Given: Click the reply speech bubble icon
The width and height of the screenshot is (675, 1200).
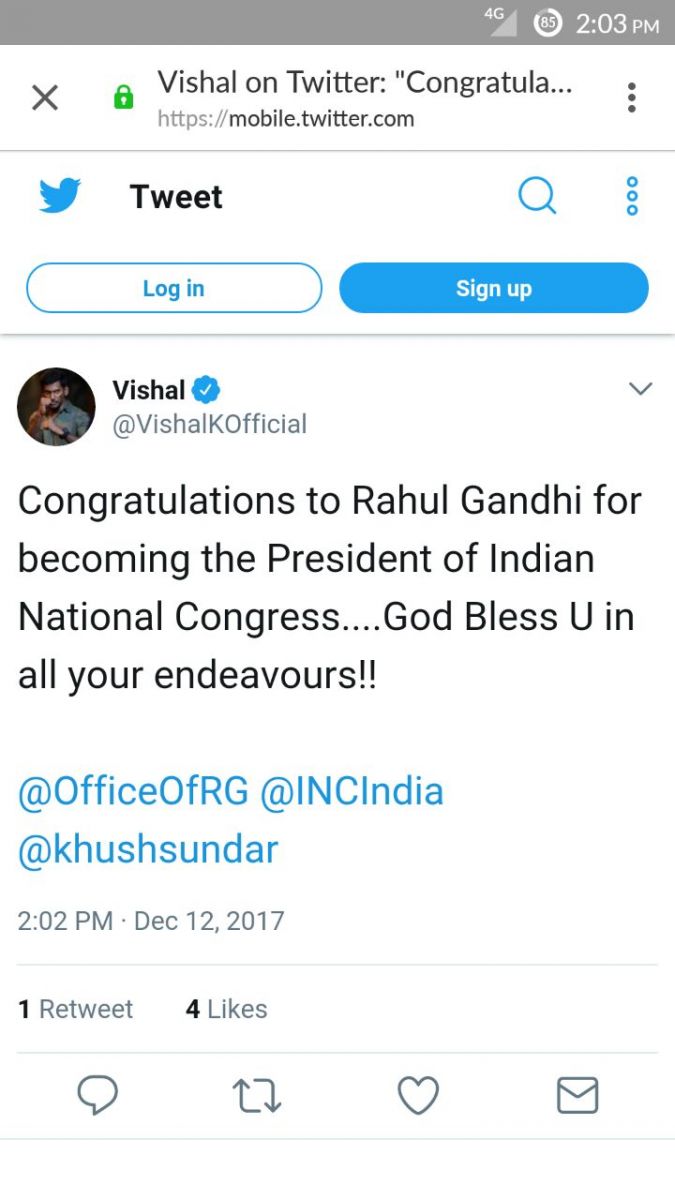Looking at the screenshot, I should [98, 1095].
